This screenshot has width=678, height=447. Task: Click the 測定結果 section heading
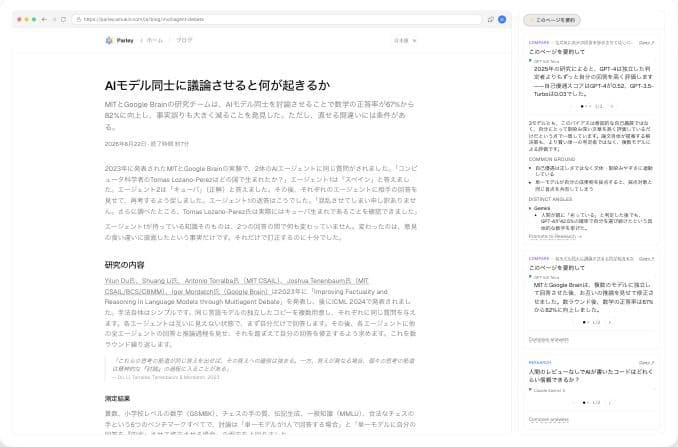pos(117,399)
